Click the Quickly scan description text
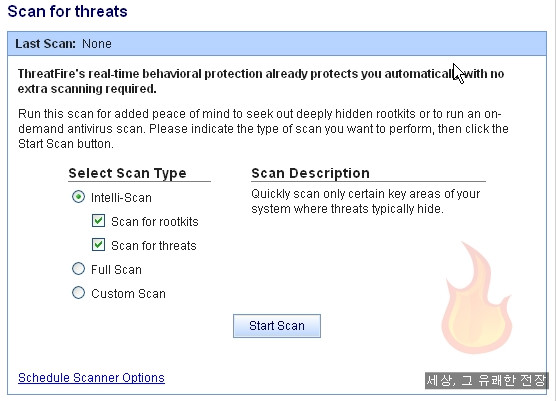This screenshot has width=556, height=401. point(365,201)
